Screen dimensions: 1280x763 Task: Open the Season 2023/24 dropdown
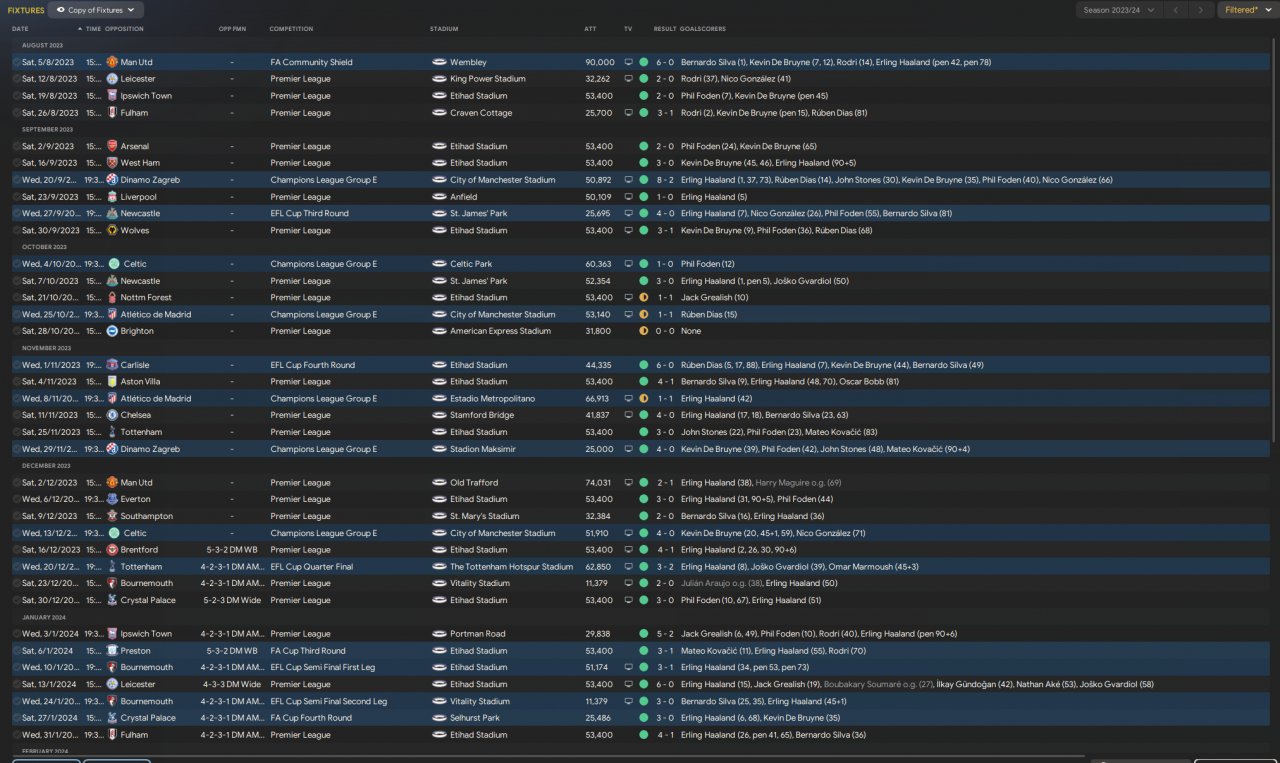(x=1120, y=10)
